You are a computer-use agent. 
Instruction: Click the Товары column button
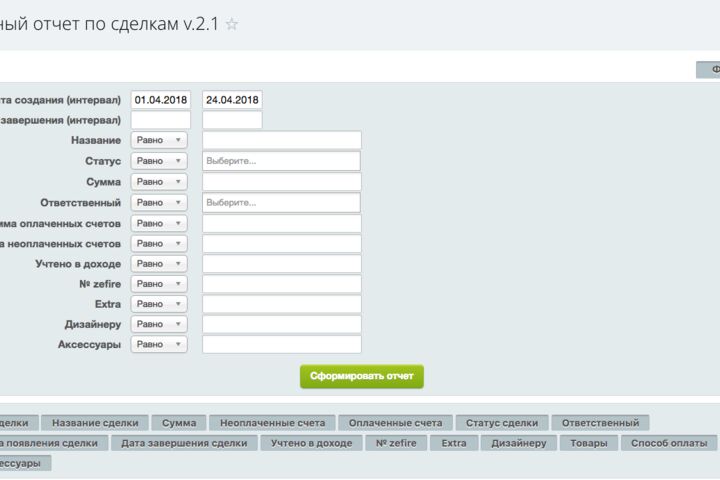pyautogui.click(x=589, y=443)
